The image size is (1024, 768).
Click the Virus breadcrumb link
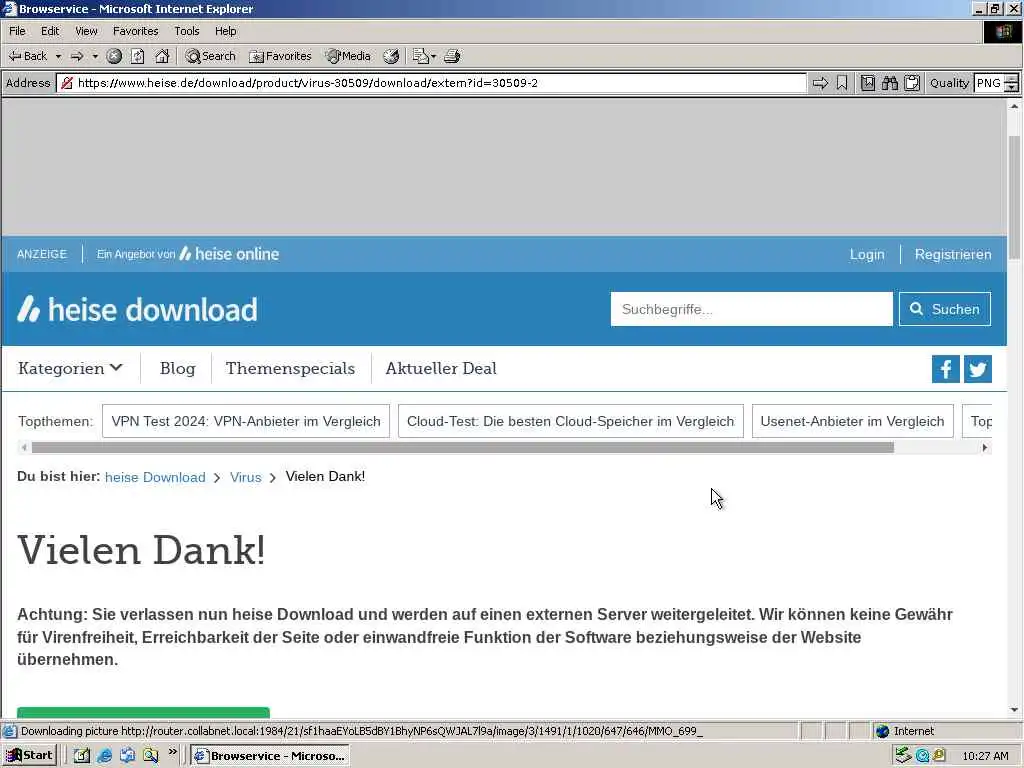[246, 477]
